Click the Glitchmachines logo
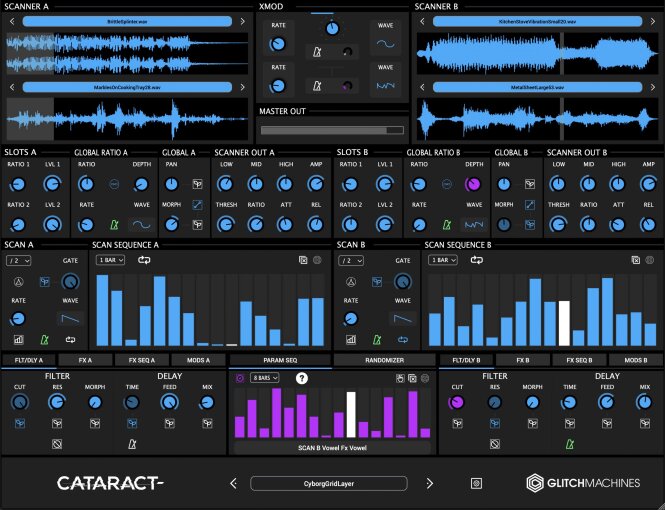 pyautogui.click(x=583, y=483)
